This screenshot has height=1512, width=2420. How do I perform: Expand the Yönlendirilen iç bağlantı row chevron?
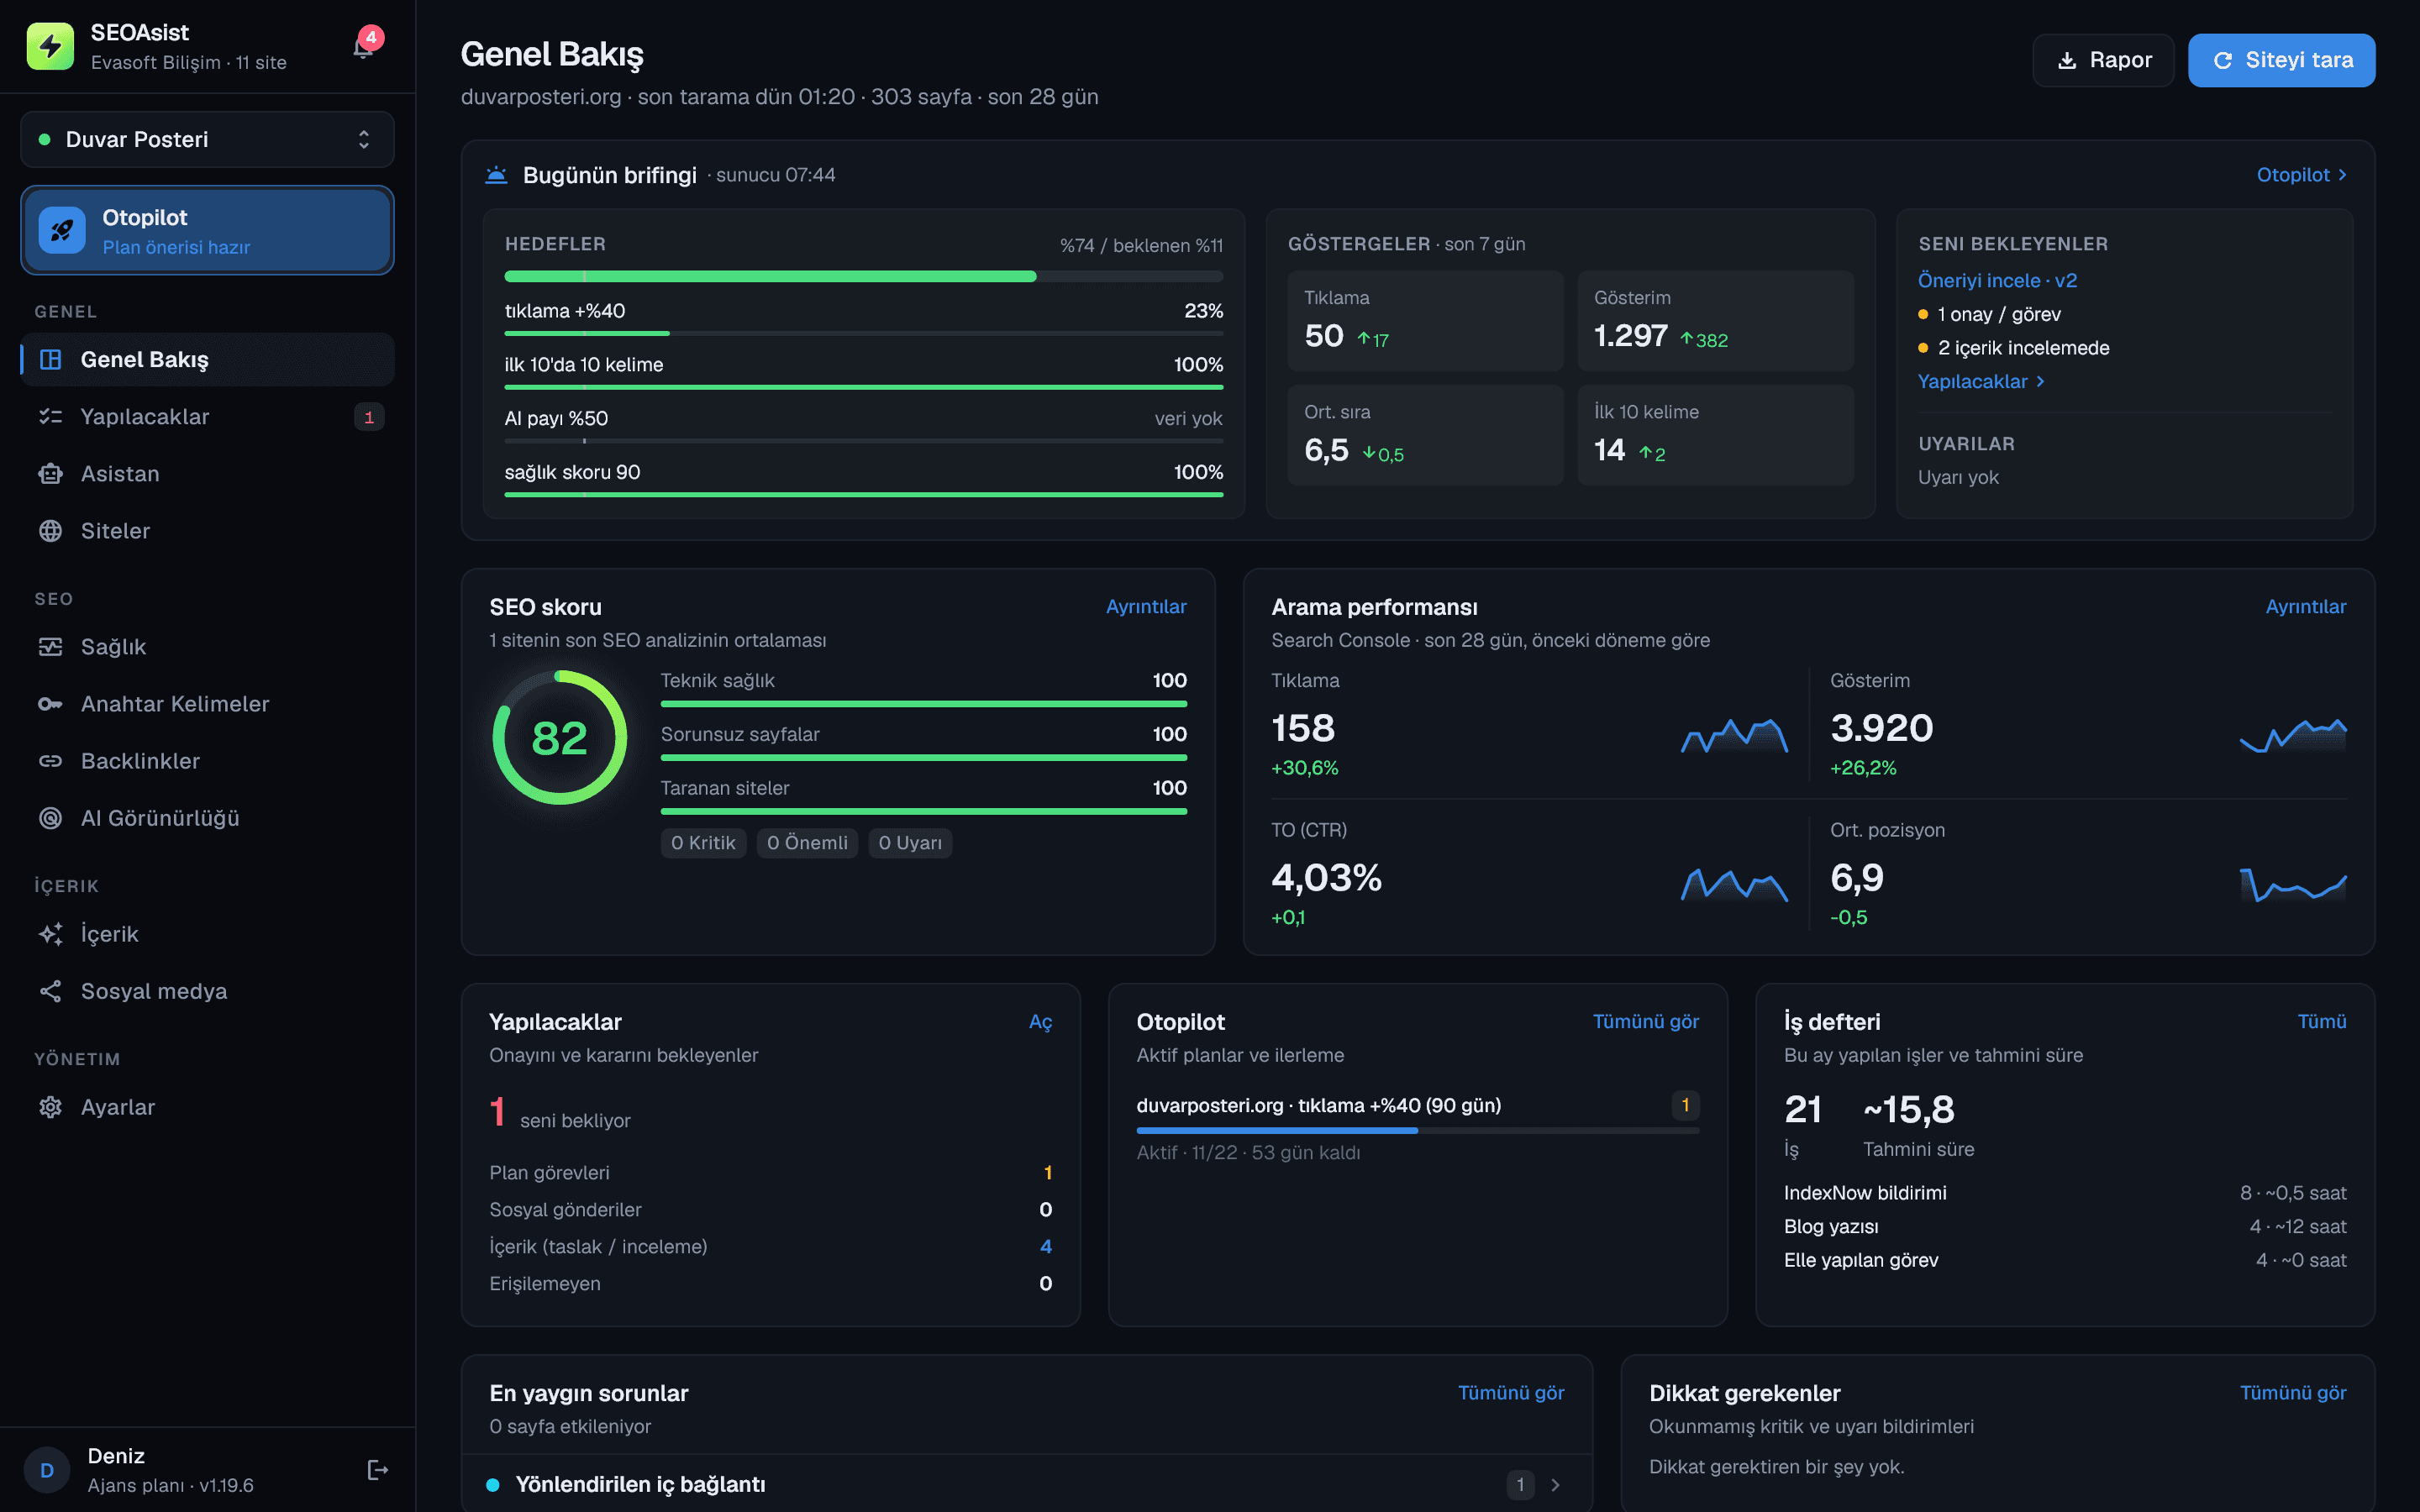tap(1555, 1484)
